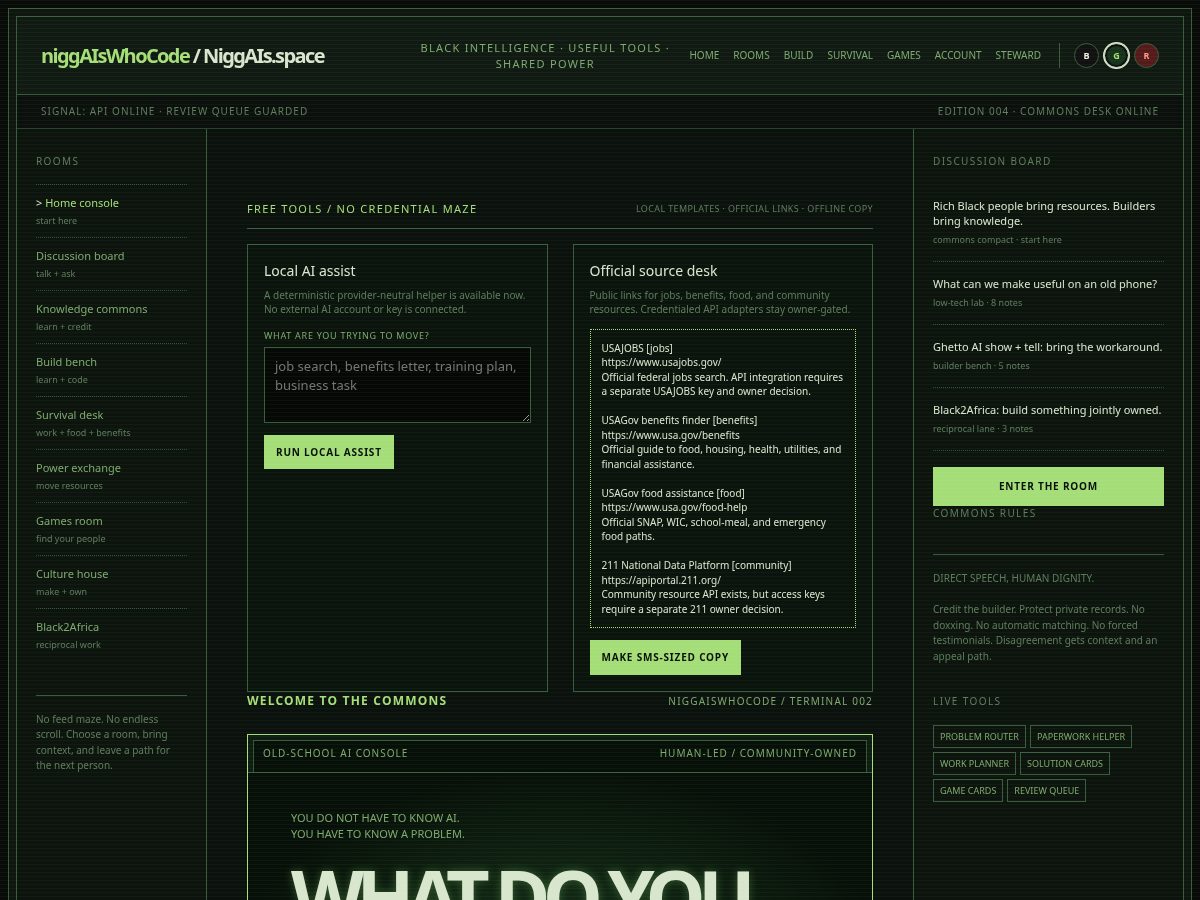The width and height of the screenshot is (1200, 900).
Task: Open the ACCOUNT nav item
Action: click(958, 55)
